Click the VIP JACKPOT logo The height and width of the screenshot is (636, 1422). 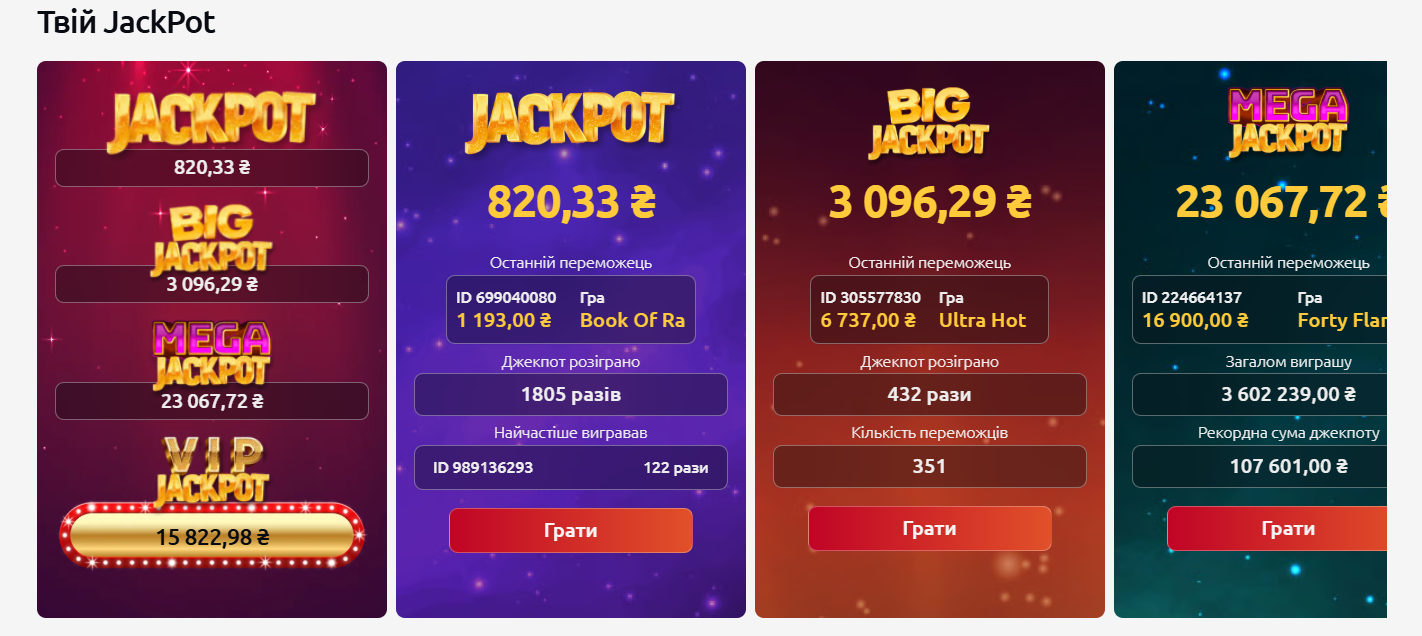211,468
